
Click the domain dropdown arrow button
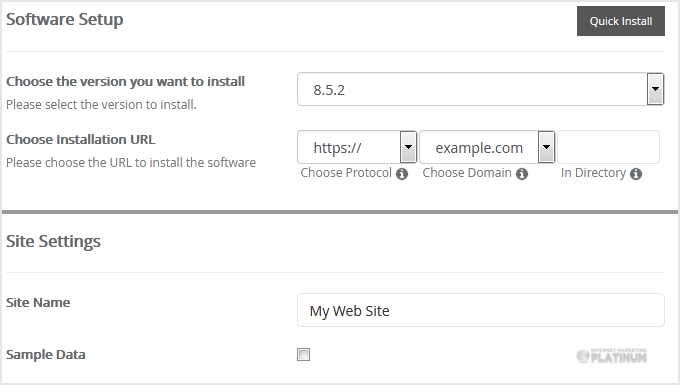click(546, 147)
